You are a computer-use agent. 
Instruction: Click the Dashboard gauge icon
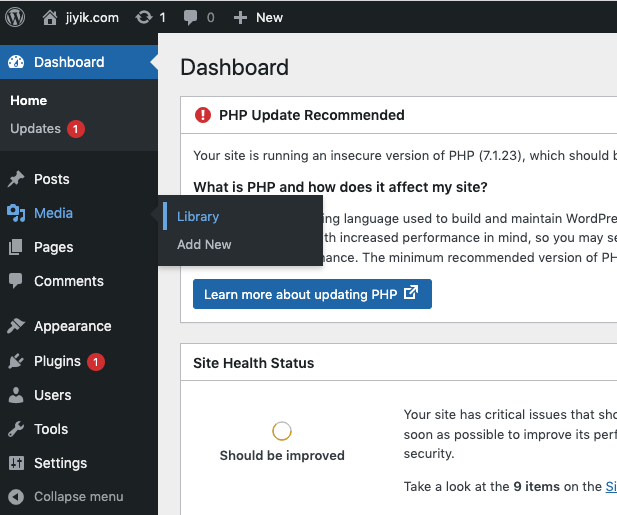(16, 62)
